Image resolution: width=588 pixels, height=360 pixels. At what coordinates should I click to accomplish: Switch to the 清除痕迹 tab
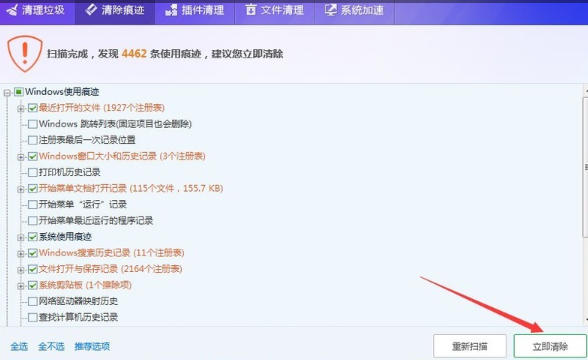click(115, 11)
